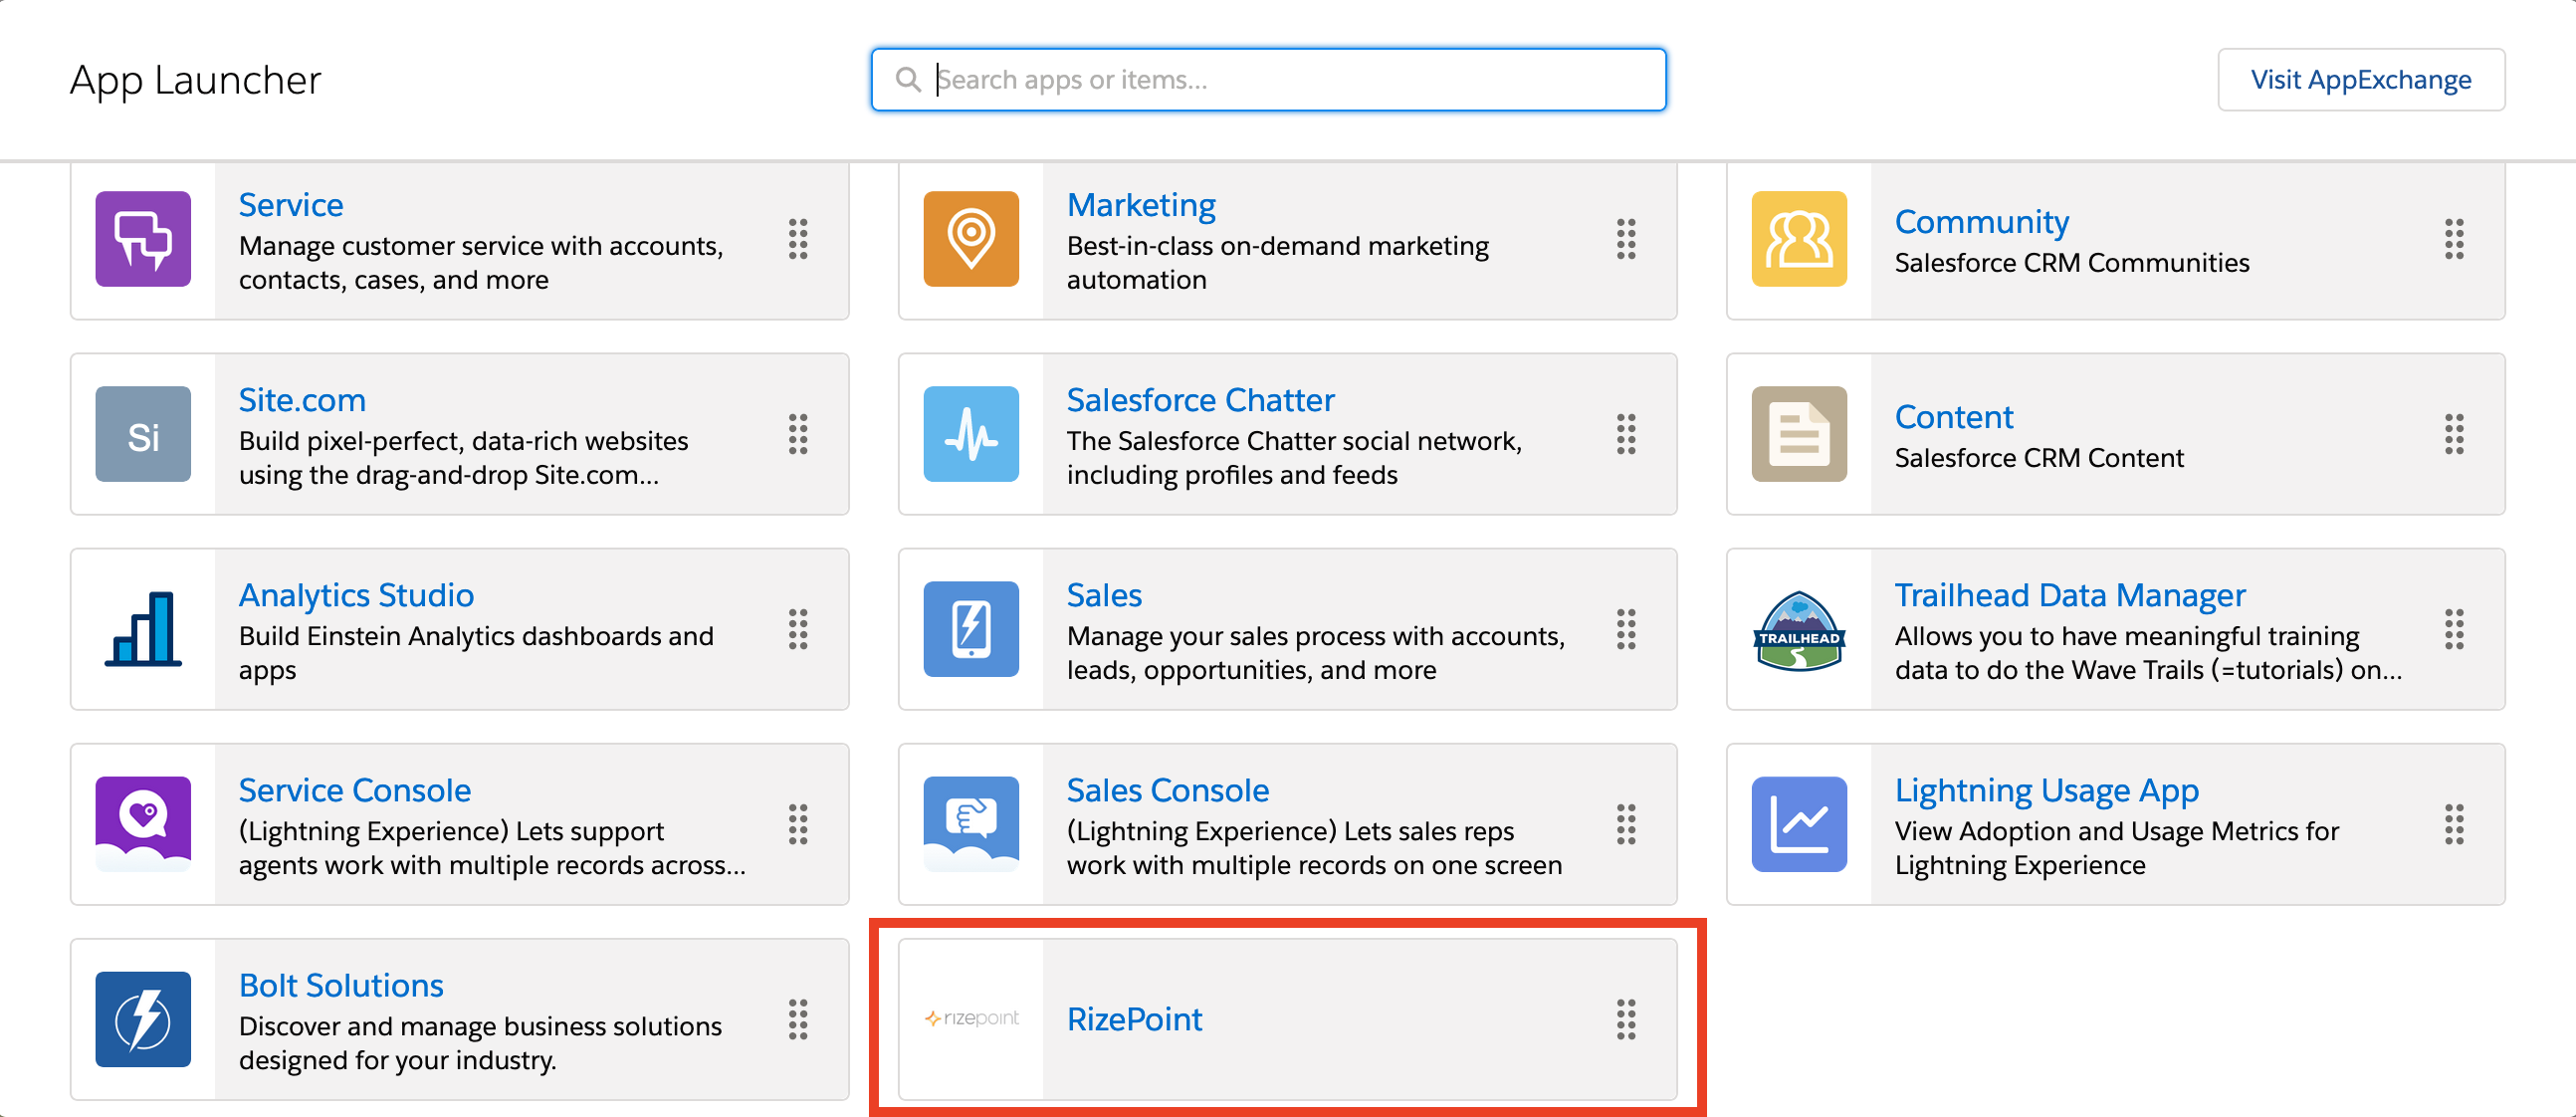This screenshot has width=2576, height=1117.
Task: Click the drag handle on Service Console tile
Action: click(x=798, y=824)
